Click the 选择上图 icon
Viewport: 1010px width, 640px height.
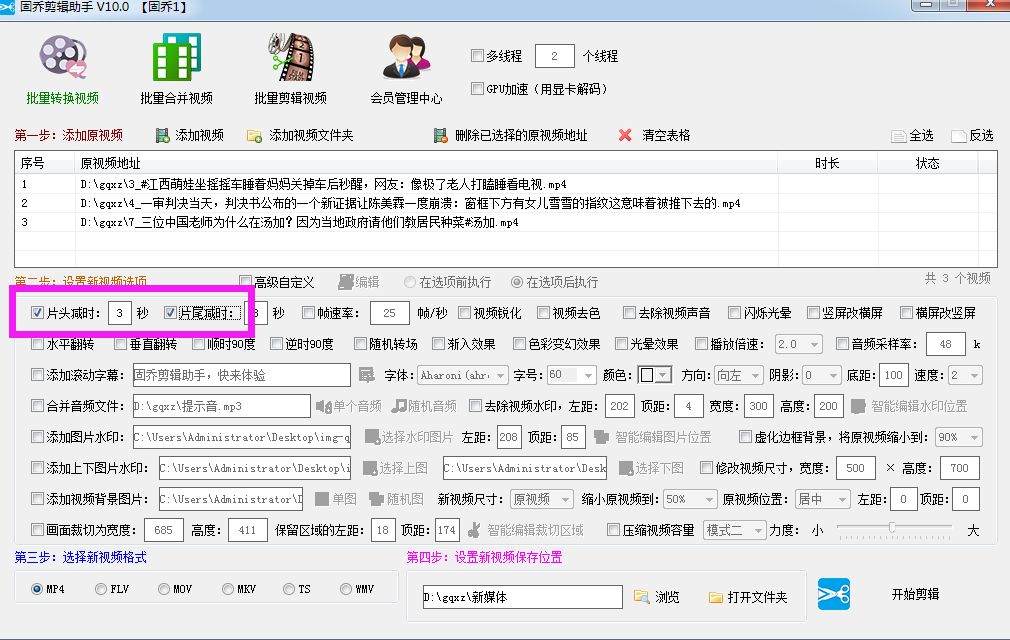(370, 468)
